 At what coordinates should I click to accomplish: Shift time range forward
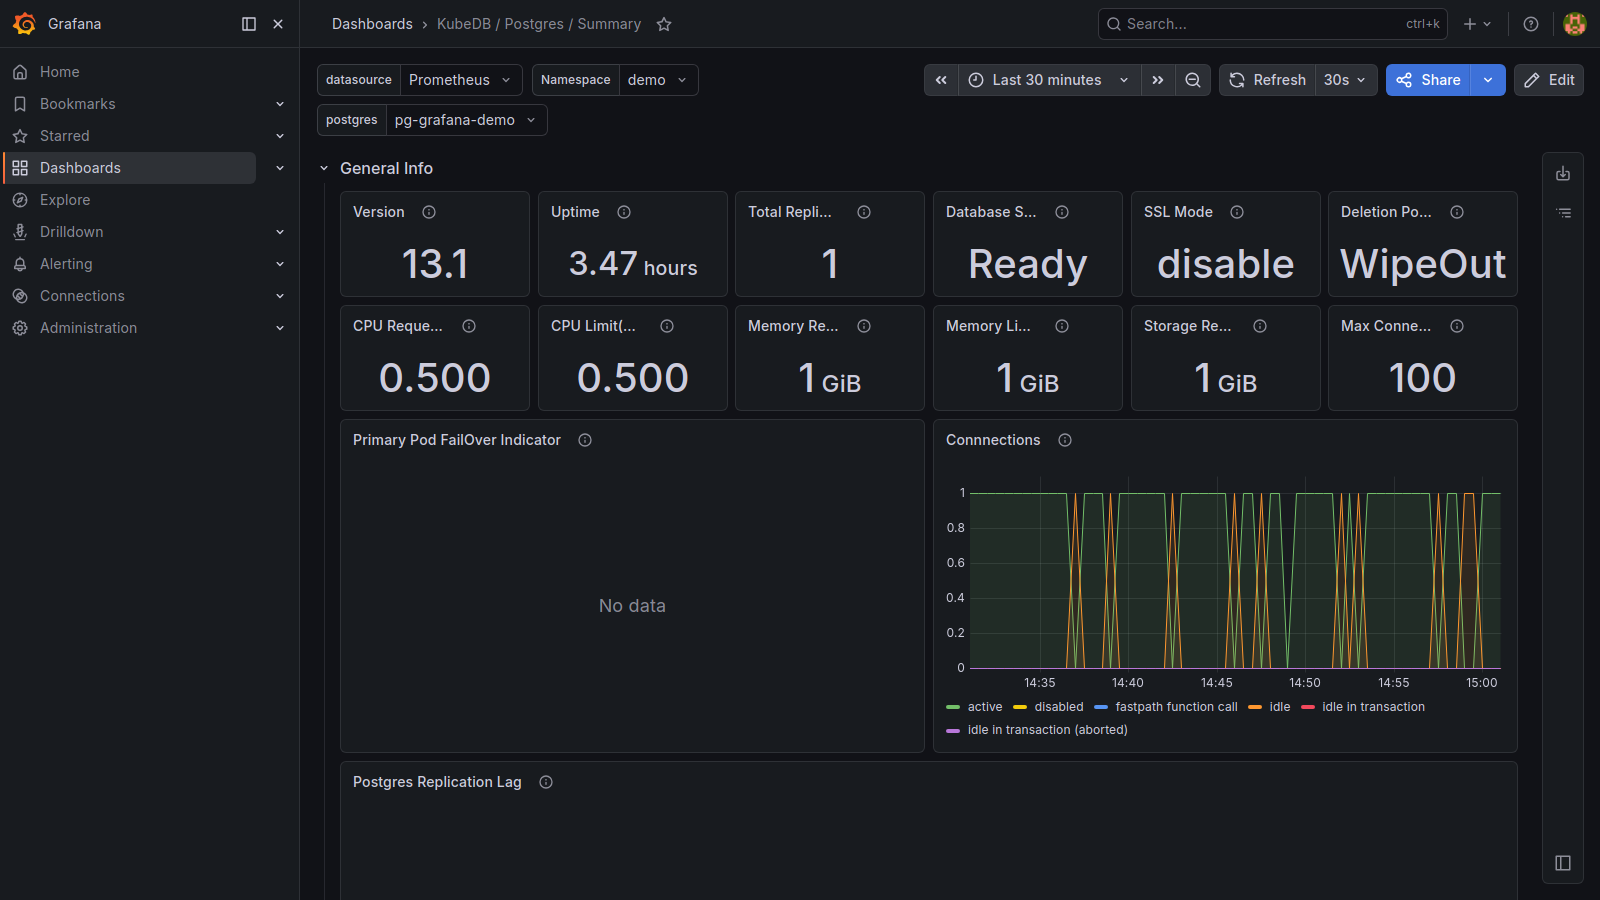1158,80
